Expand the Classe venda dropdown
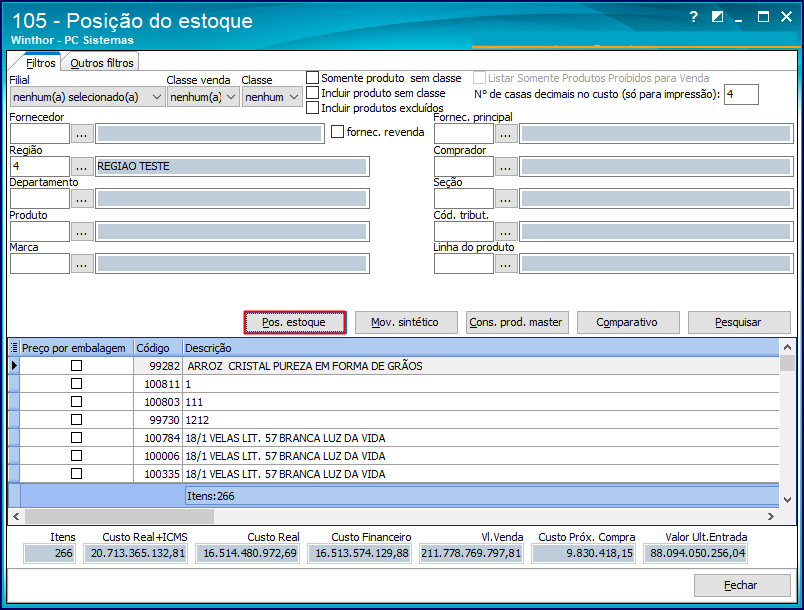This screenshot has height=610, width=804. 203,97
